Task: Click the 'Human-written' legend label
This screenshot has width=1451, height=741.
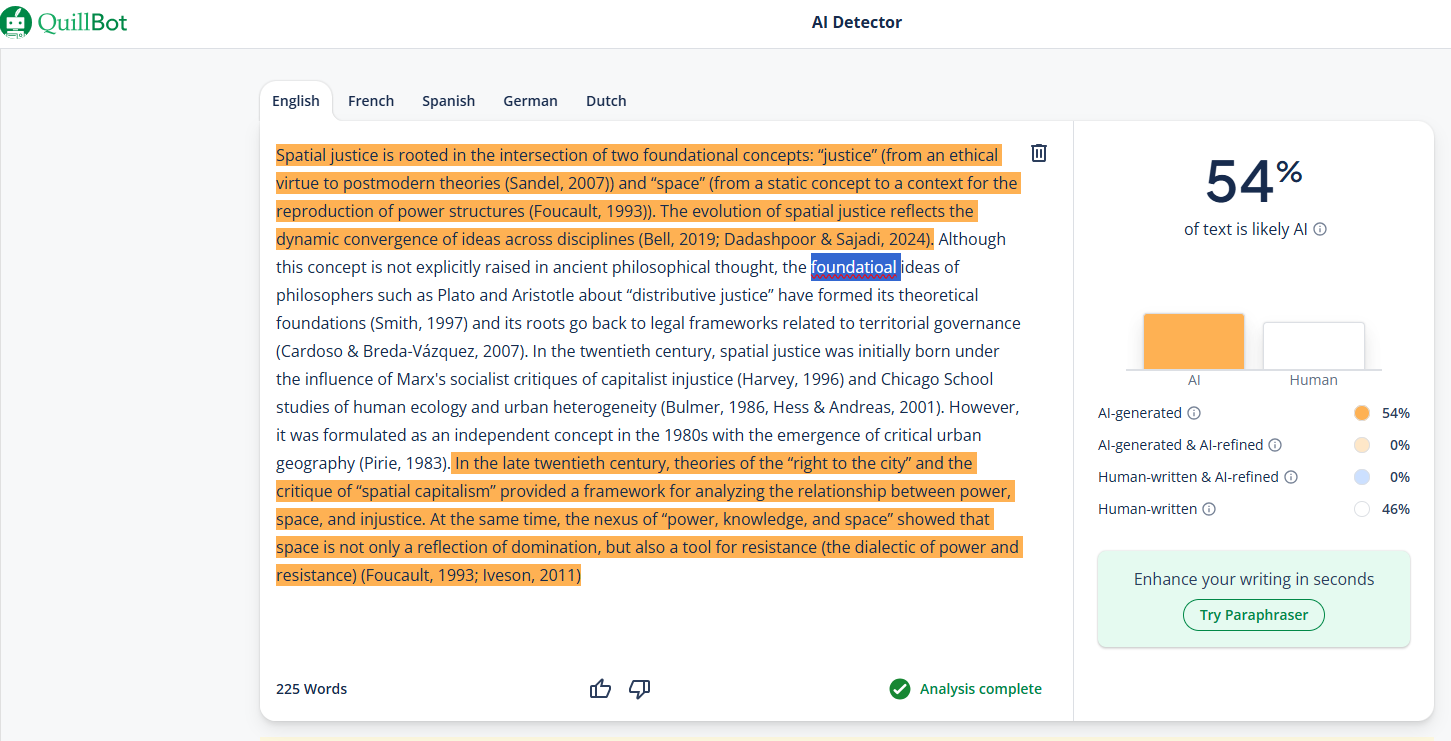Action: click(x=1147, y=509)
